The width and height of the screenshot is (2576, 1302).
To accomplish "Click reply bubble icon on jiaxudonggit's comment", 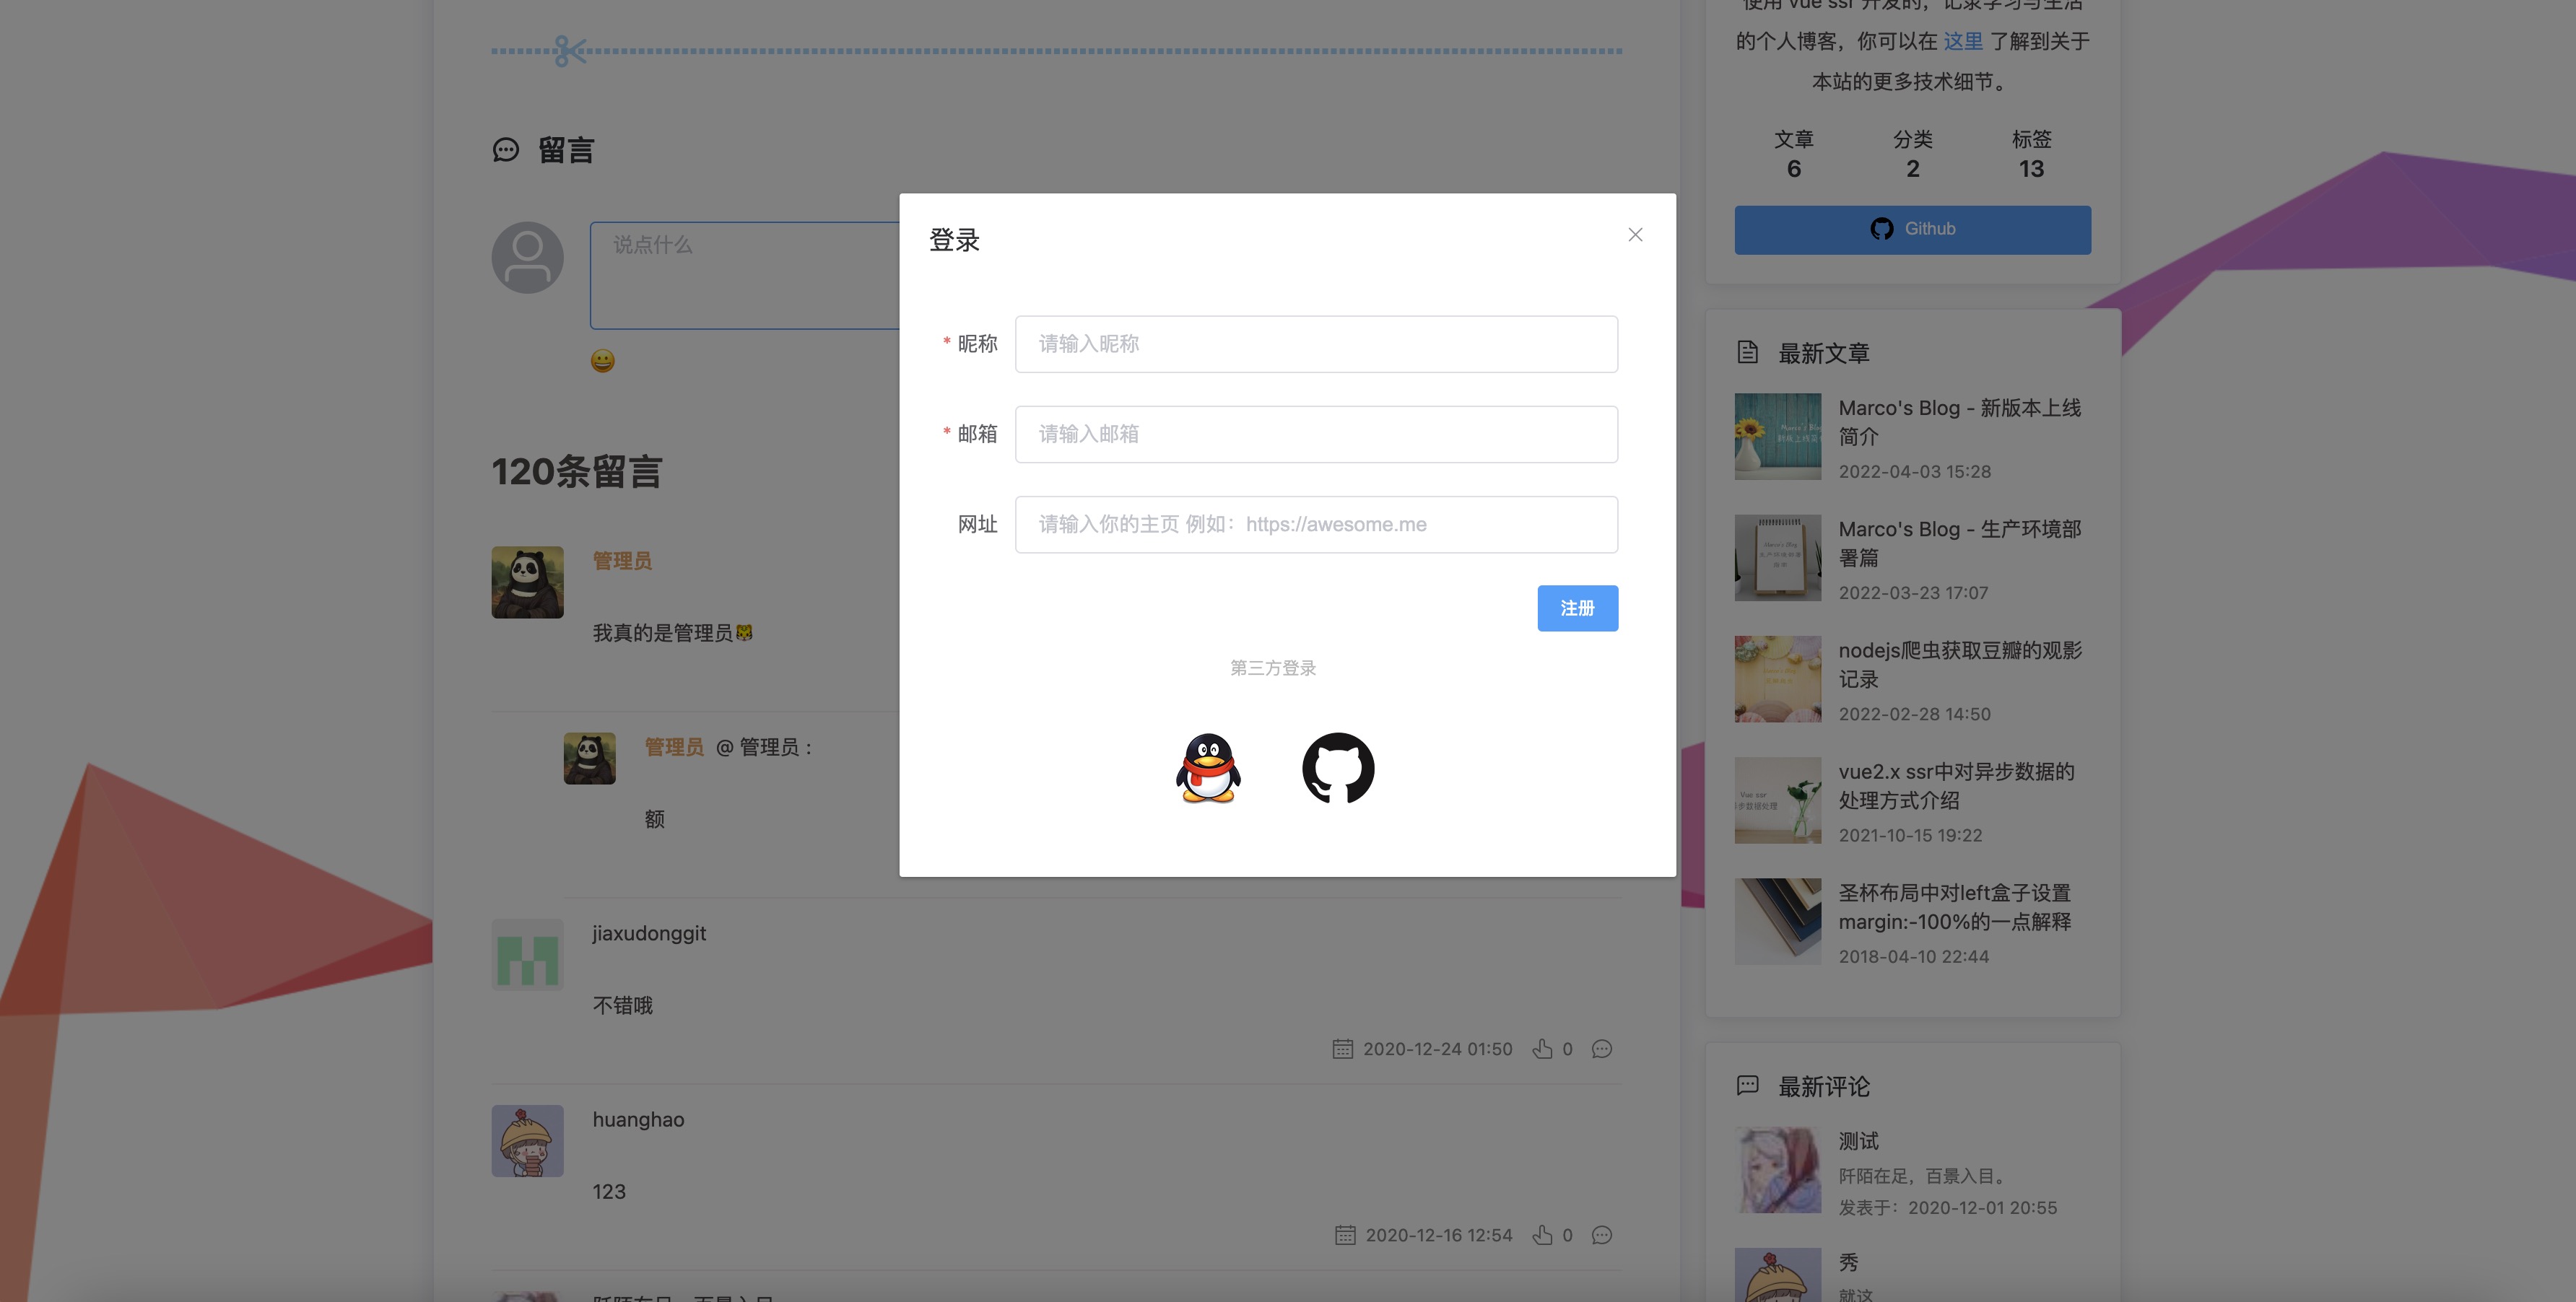I will click(x=1602, y=1049).
